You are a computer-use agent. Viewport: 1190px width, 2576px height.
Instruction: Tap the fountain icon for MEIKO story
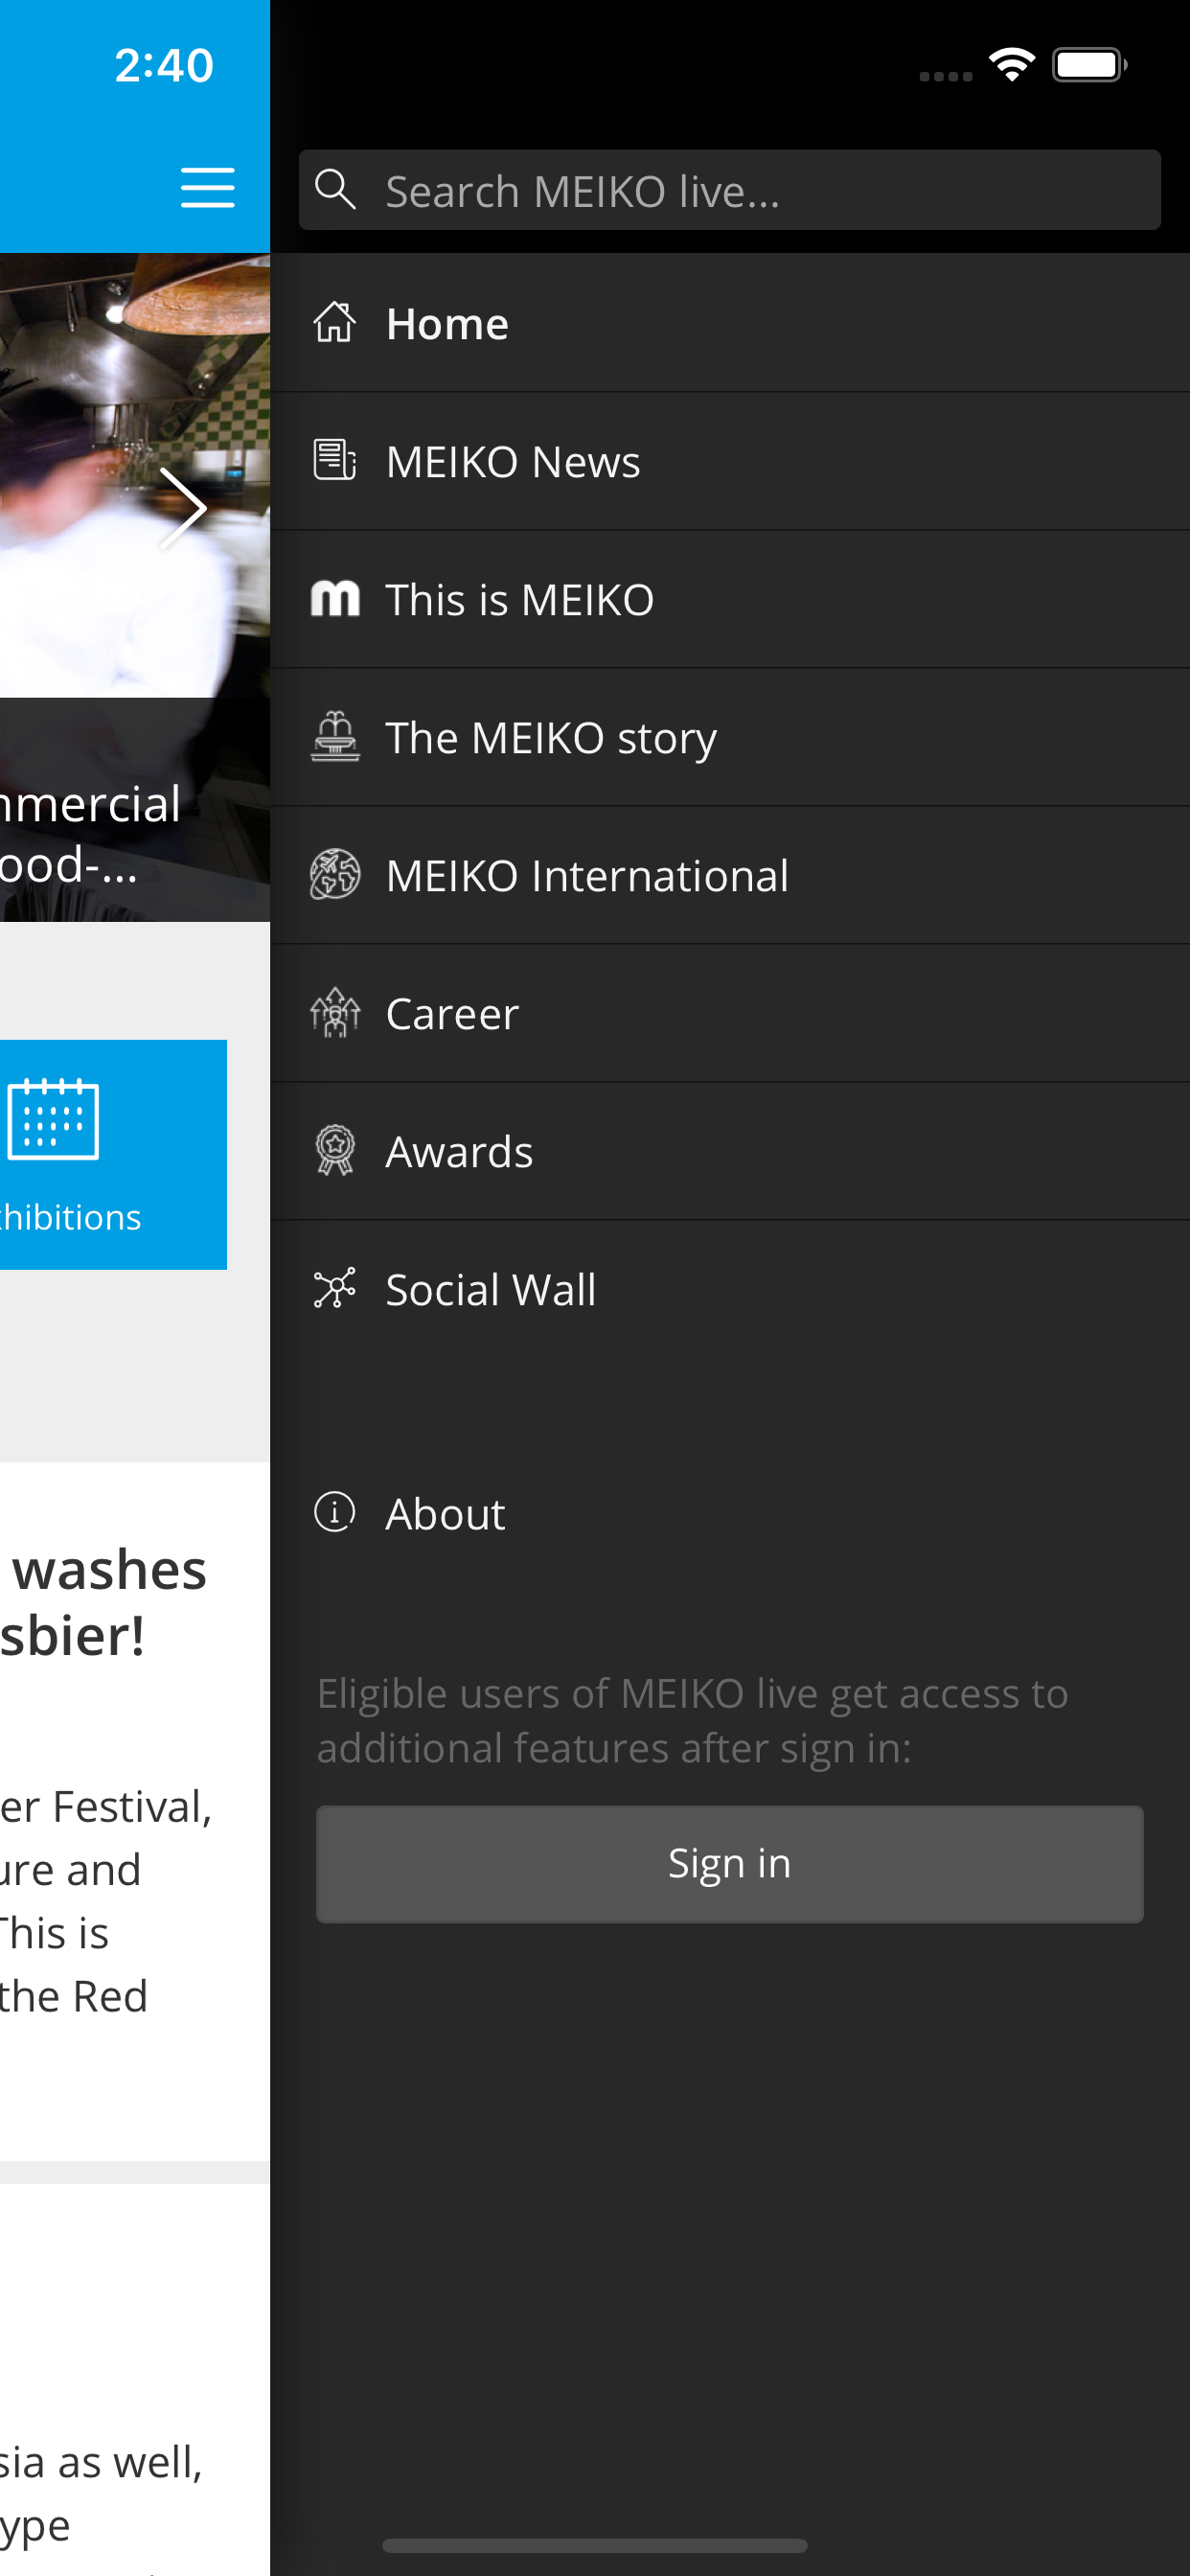[335, 736]
